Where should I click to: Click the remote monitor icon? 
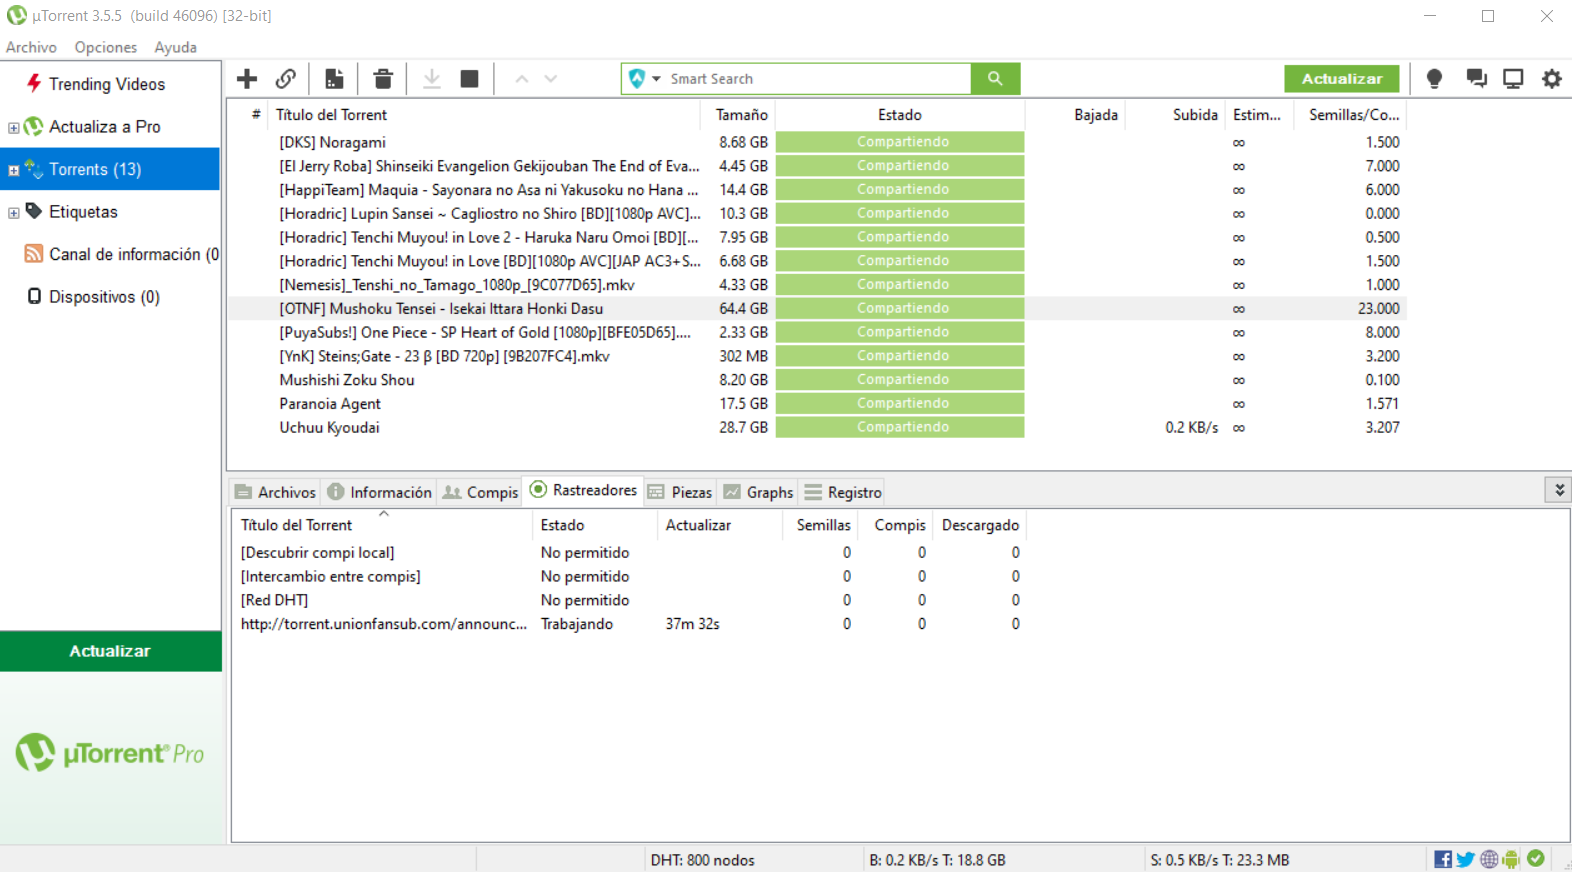coord(1513,78)
